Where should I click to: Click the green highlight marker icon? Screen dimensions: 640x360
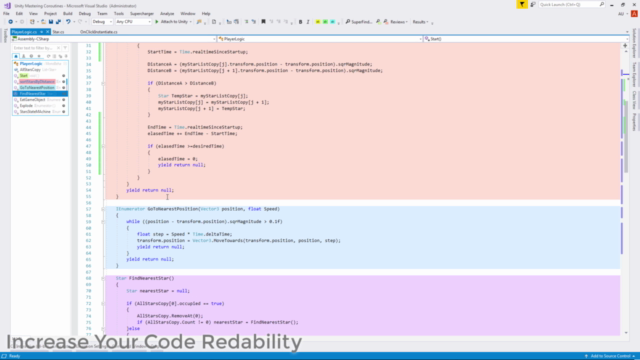point(325,22)
